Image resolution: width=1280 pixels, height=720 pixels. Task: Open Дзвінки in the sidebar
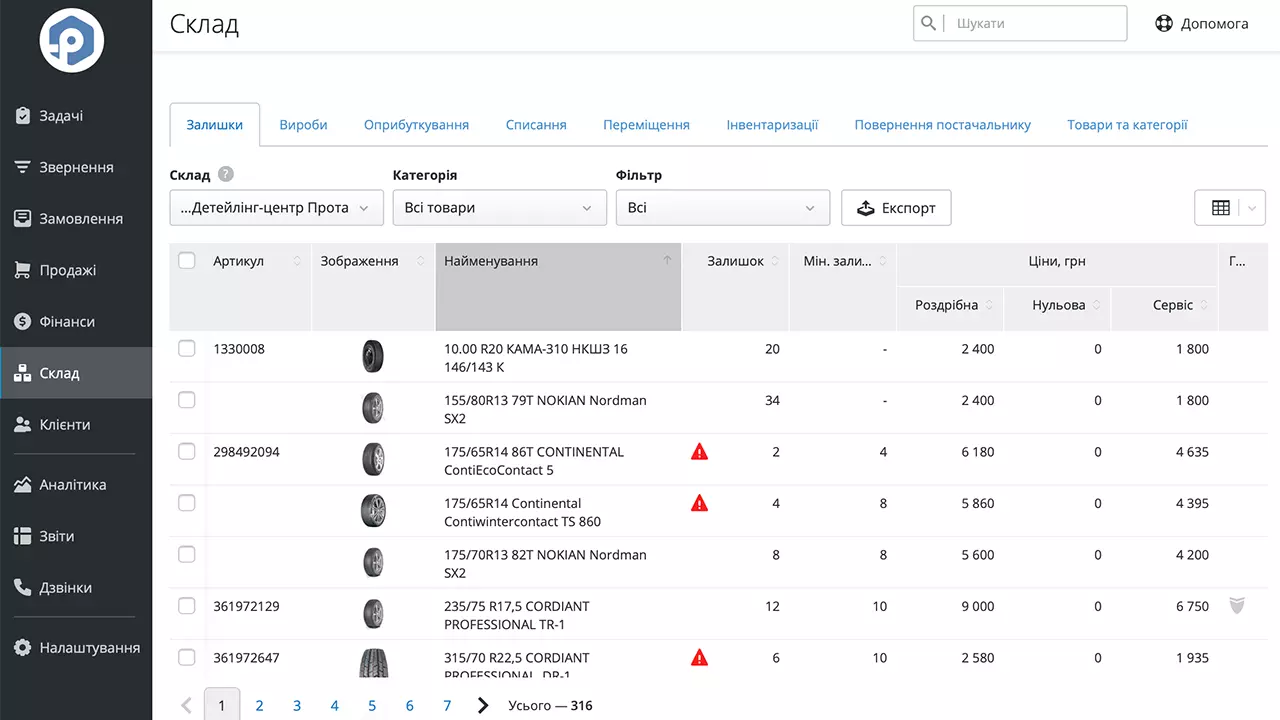click(x=76, y=588)
